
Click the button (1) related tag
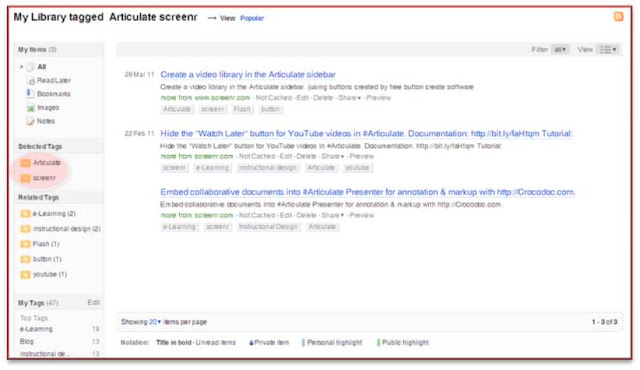coord(47,259)
